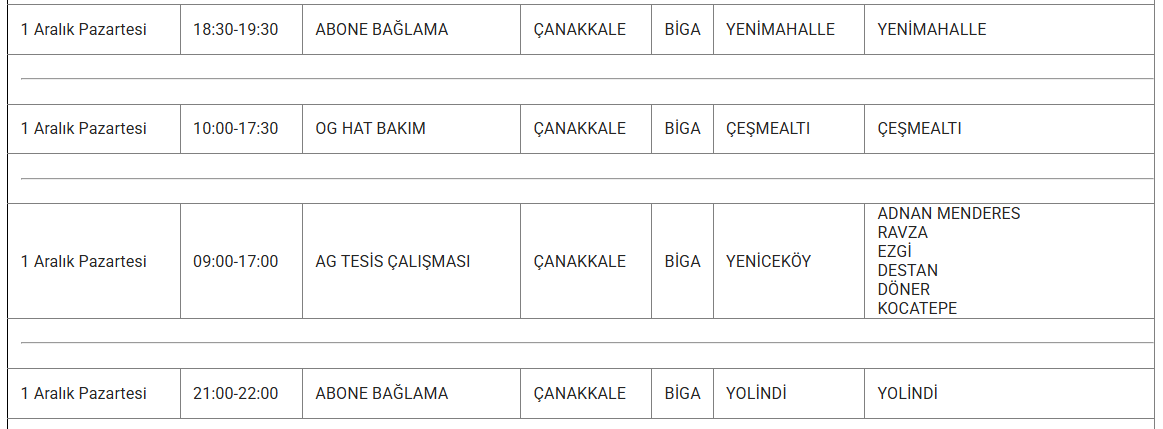
Task: Click ABONE BAĞLAMA in the 18:30-19:30 row
Action: 381,30
